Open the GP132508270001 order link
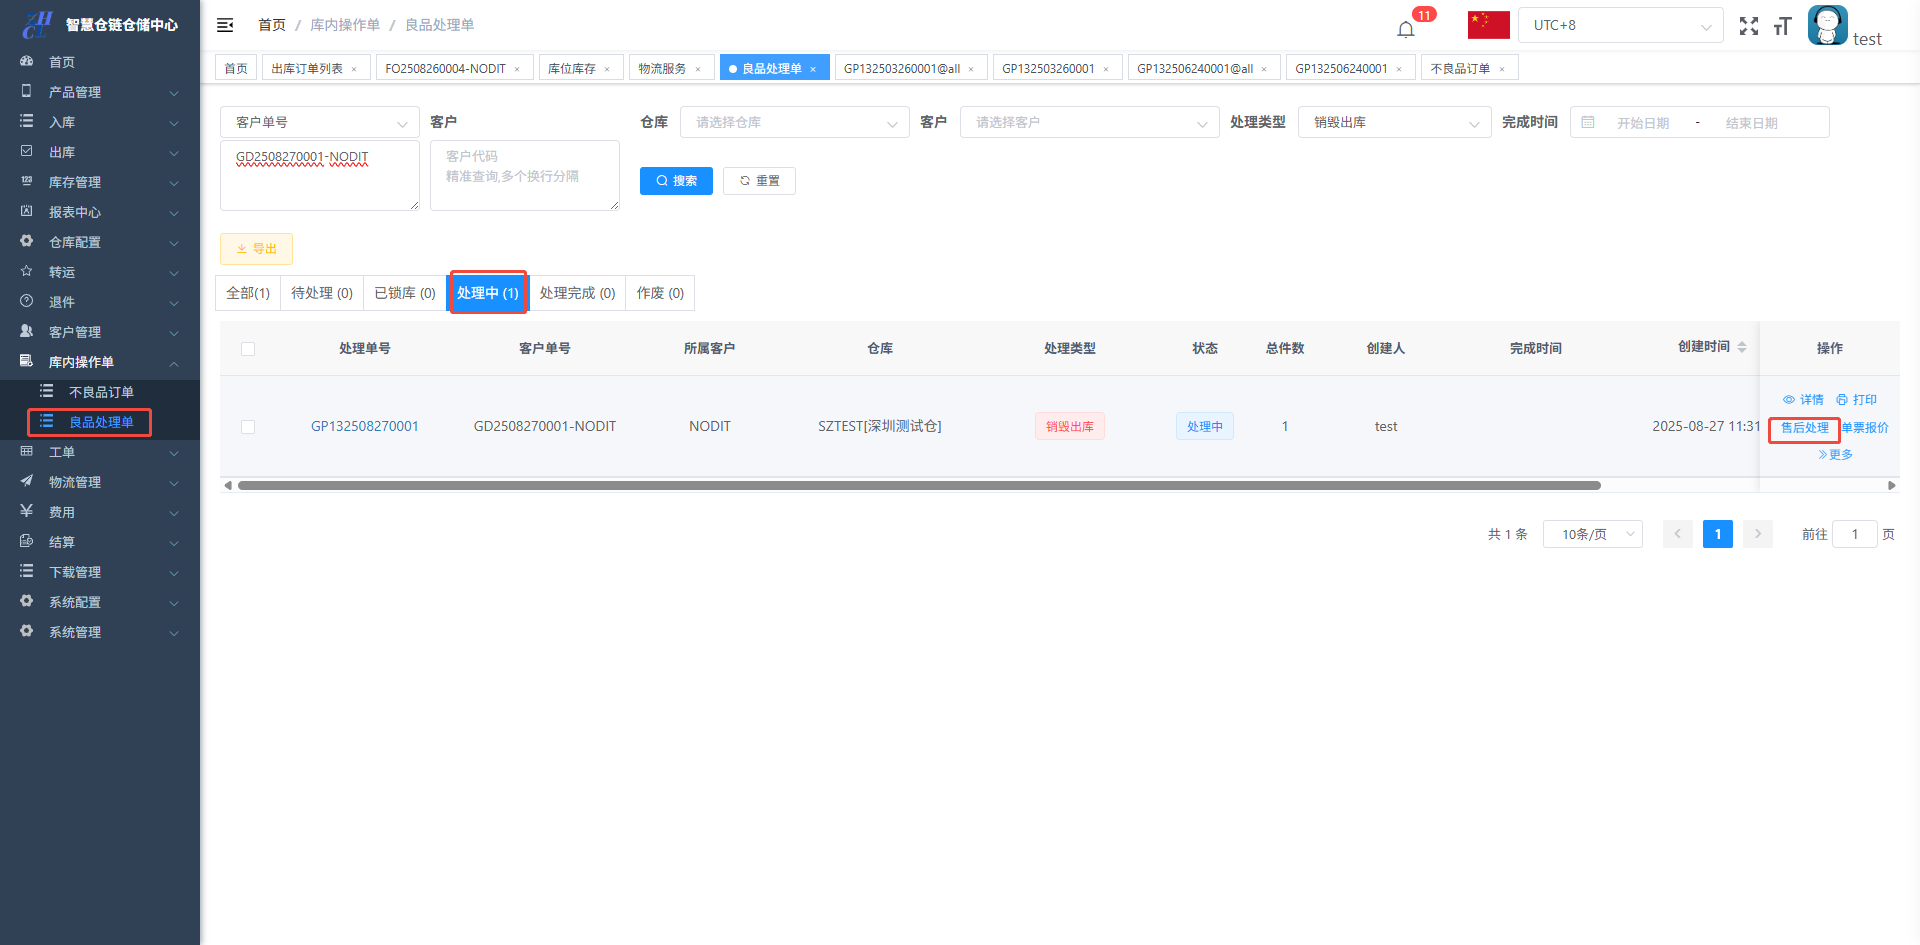This screenshot has height=945, width=1920. click(364, 427)
